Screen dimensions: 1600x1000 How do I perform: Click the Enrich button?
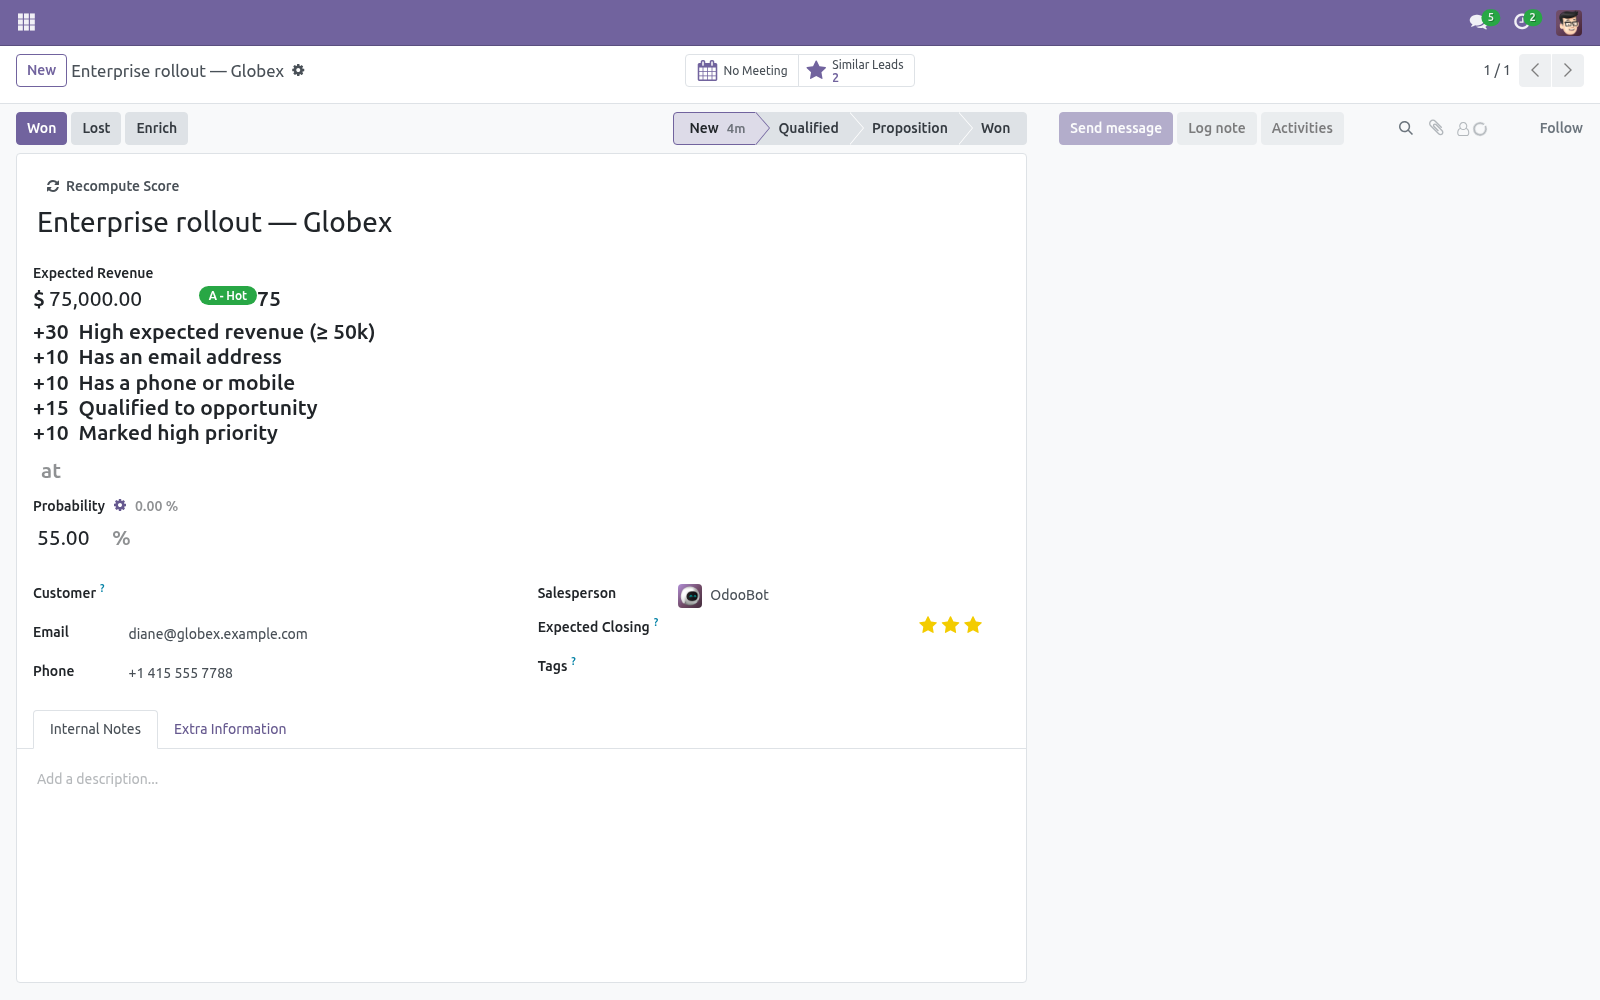click(157, 128)
